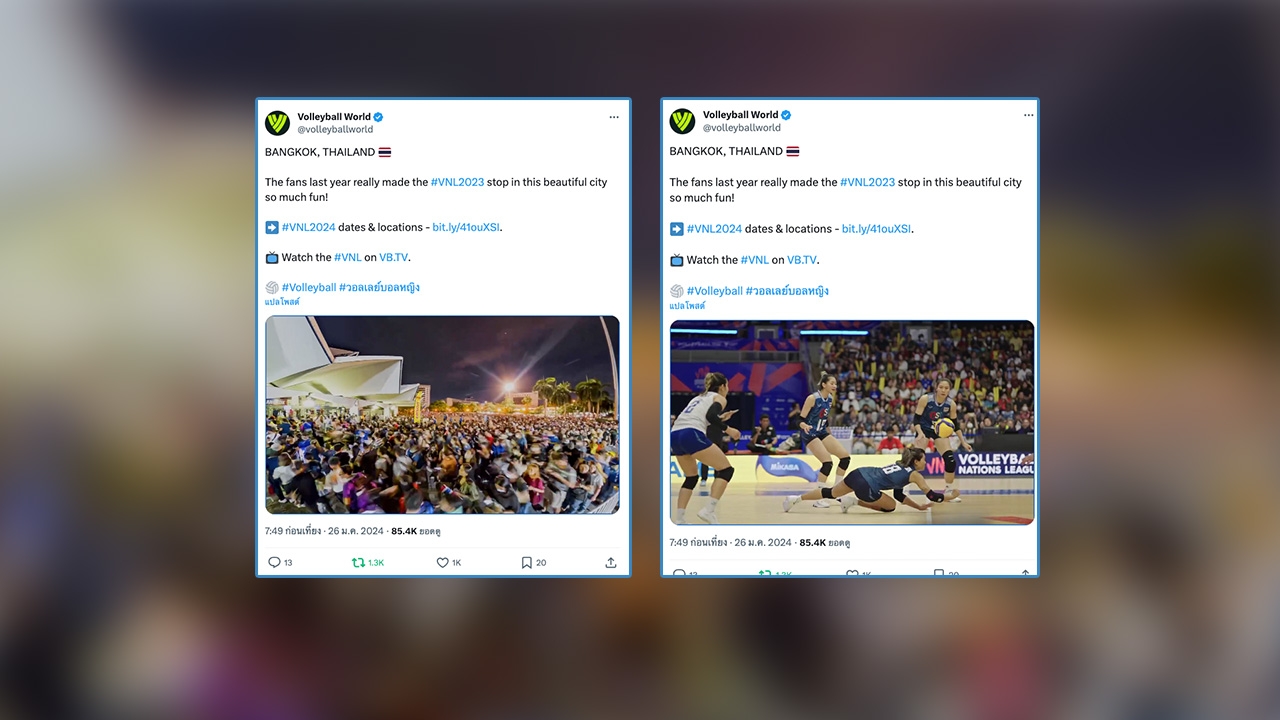
Task: Click the reply icon on left tweet
Action: (274, 563)
